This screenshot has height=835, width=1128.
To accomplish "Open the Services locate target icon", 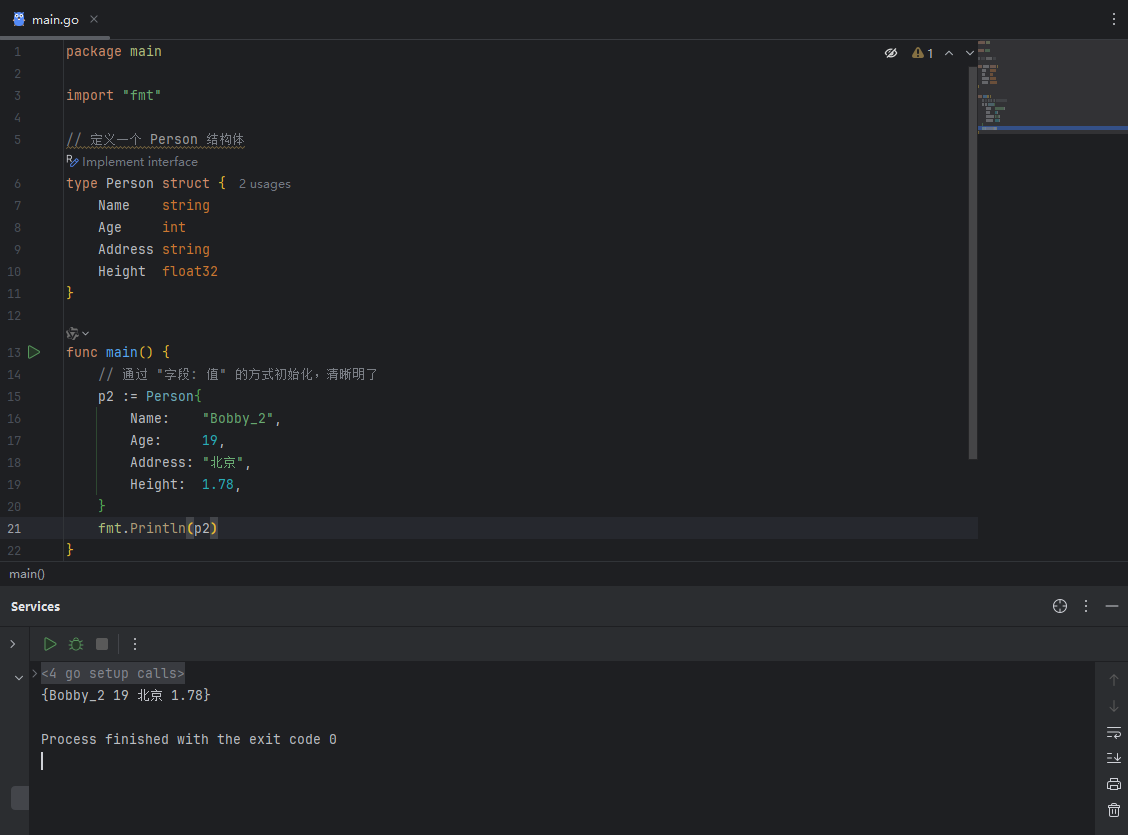I will click(x=1060, y=606).
